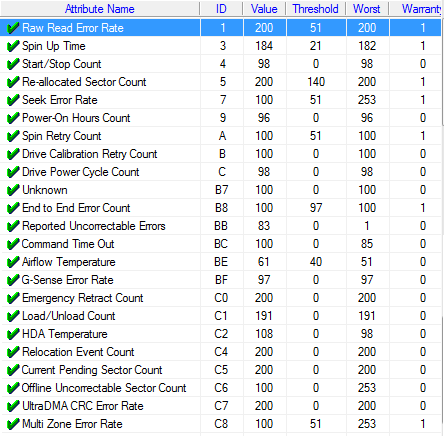Click the Value column header
Image resolution: width=444 pixels, height=438 pixels.
(x=264, y=9)
